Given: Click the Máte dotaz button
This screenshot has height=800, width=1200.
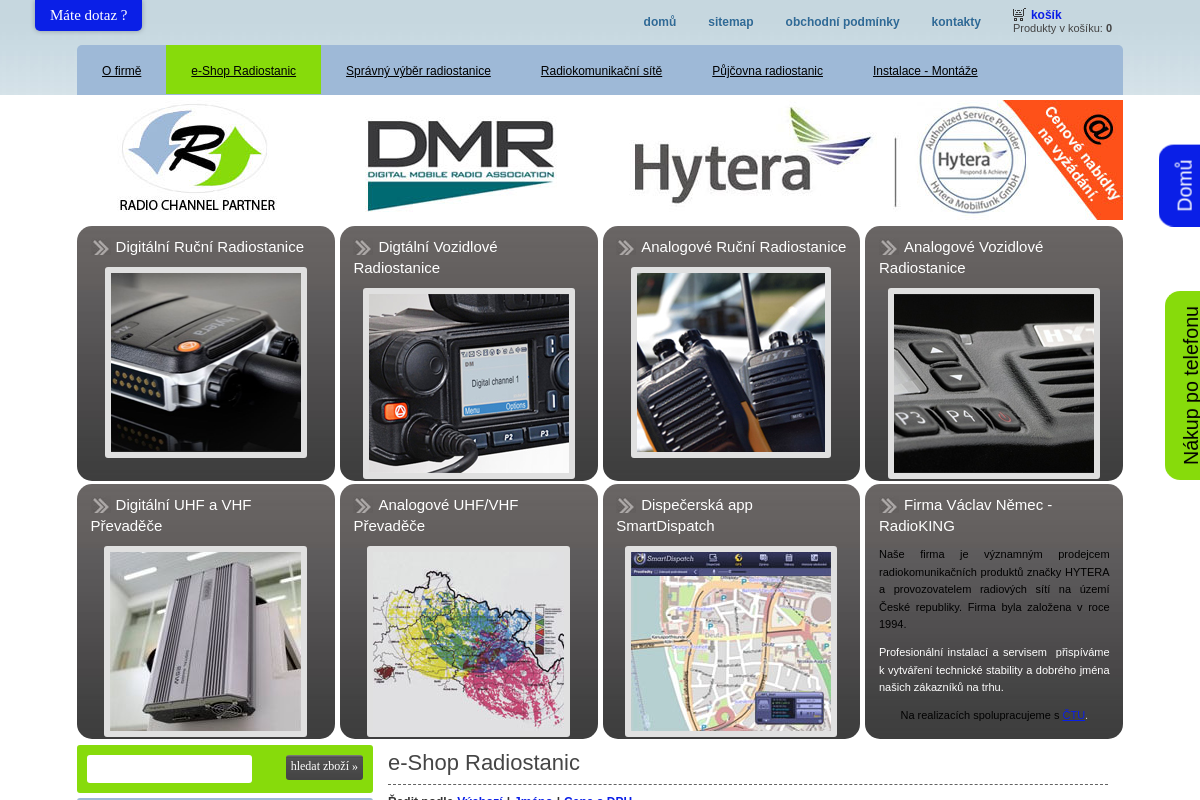Looking at the screenshot, I should [88, 16].
